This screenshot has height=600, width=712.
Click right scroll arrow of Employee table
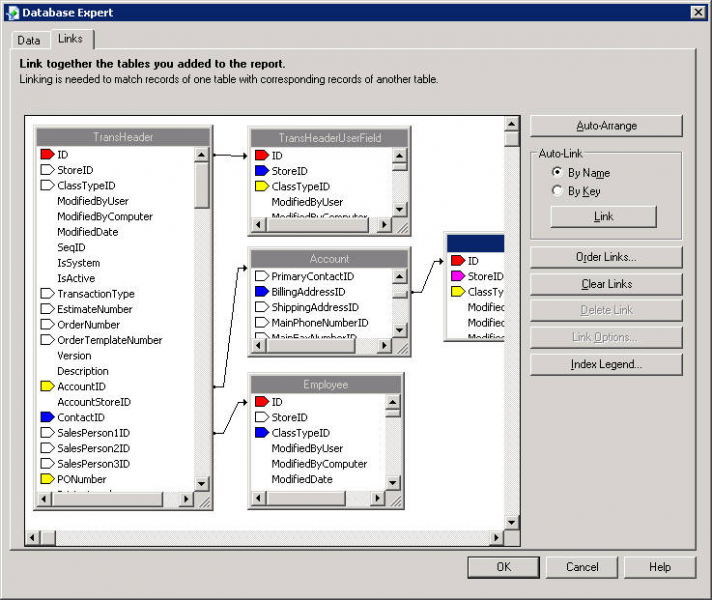pos(377,498)
